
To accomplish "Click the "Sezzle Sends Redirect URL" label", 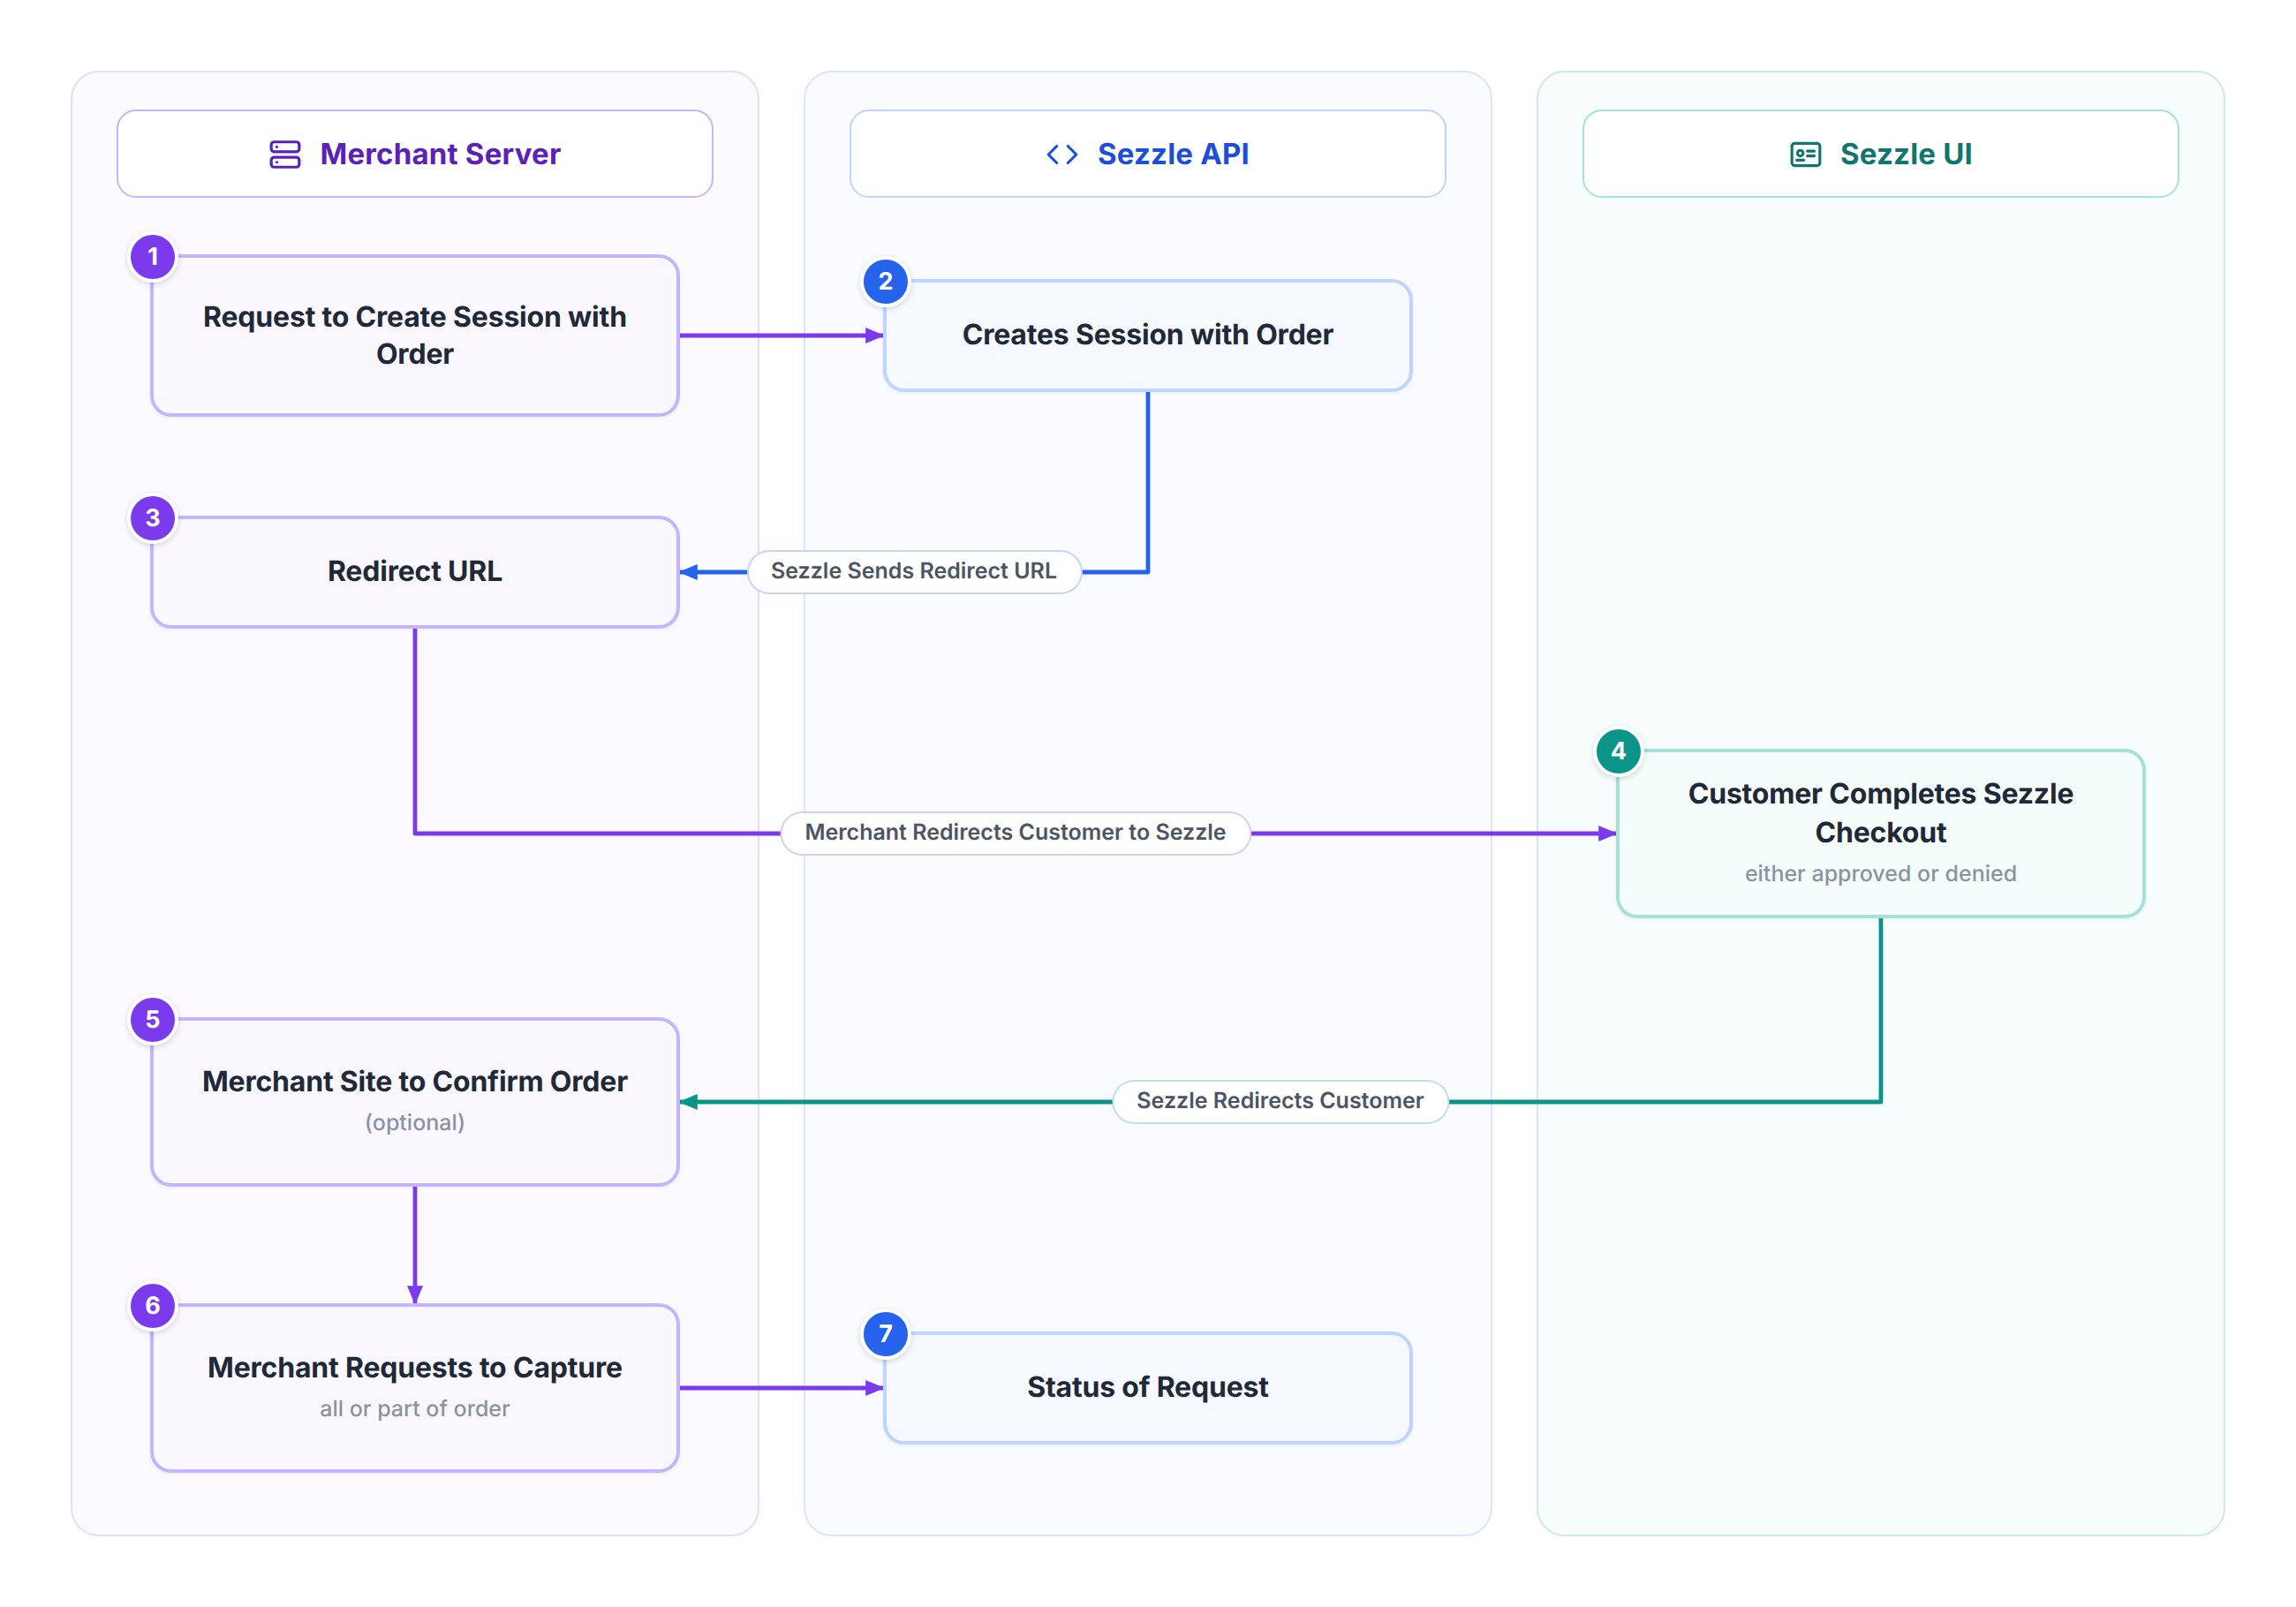I will point(914,571).
